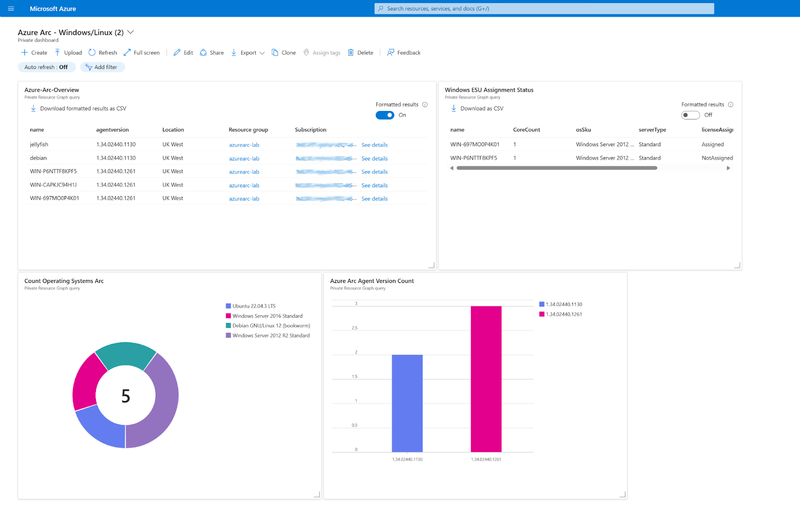Click the teal donut chart segment
The width and height of the screenshot is (800, 506).
click(126, 353)
